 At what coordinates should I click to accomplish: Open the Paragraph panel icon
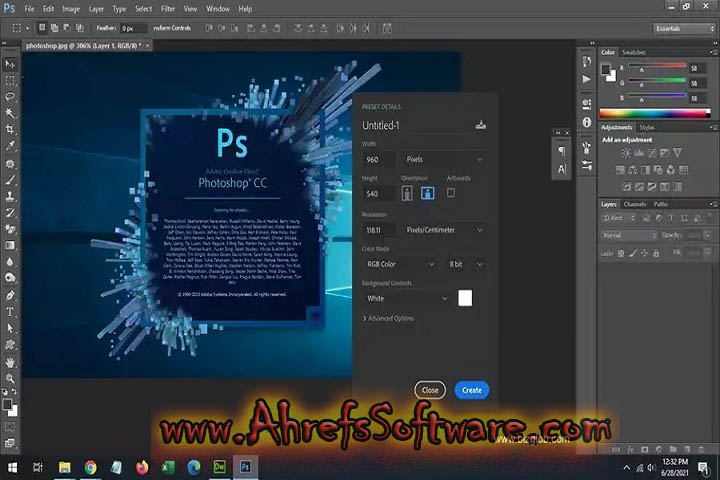point(561,151)
